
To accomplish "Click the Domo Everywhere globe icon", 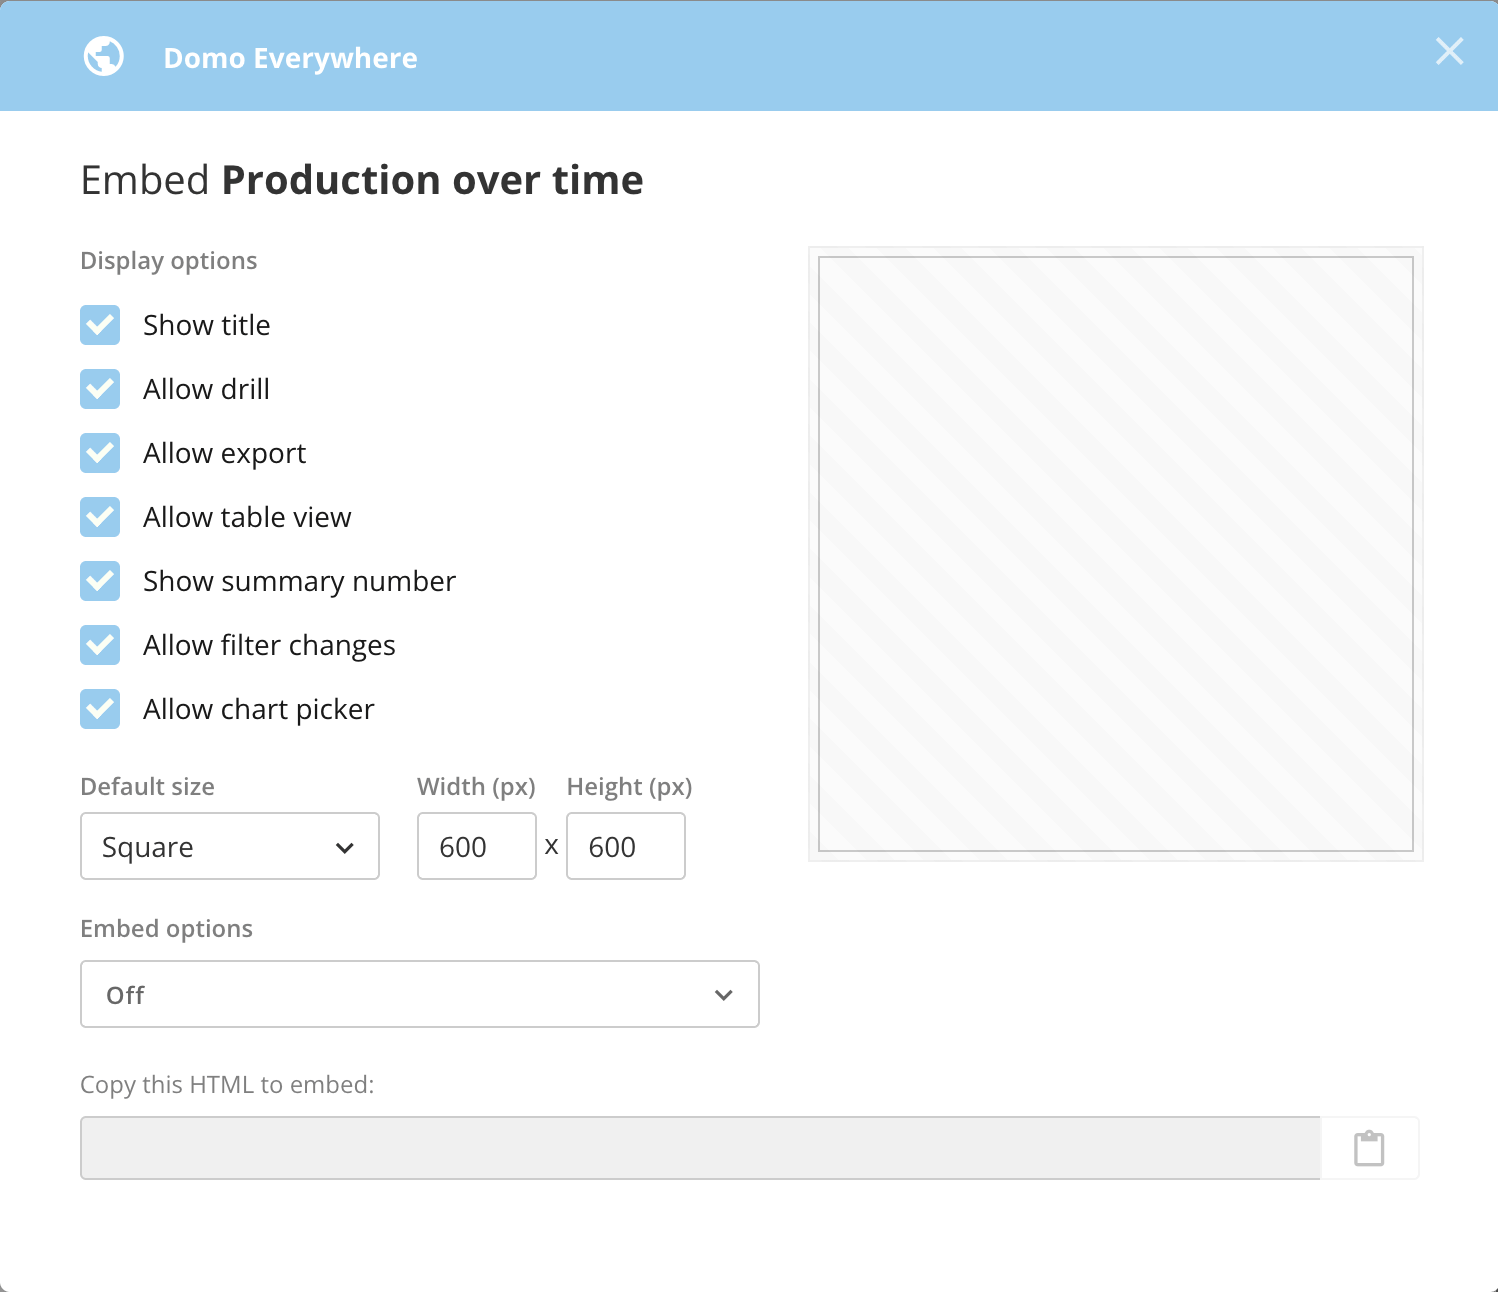I will pos(104,57).
